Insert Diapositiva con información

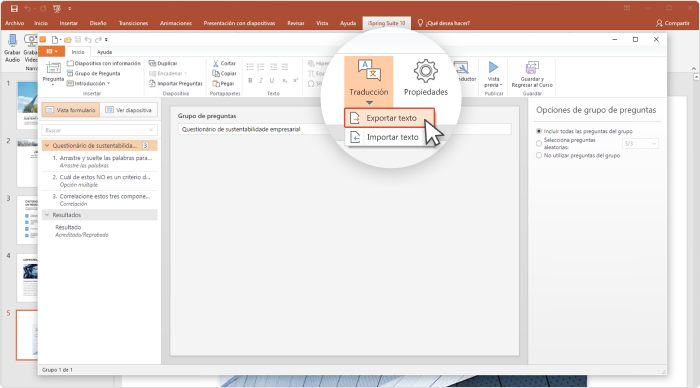coord(104,63)
